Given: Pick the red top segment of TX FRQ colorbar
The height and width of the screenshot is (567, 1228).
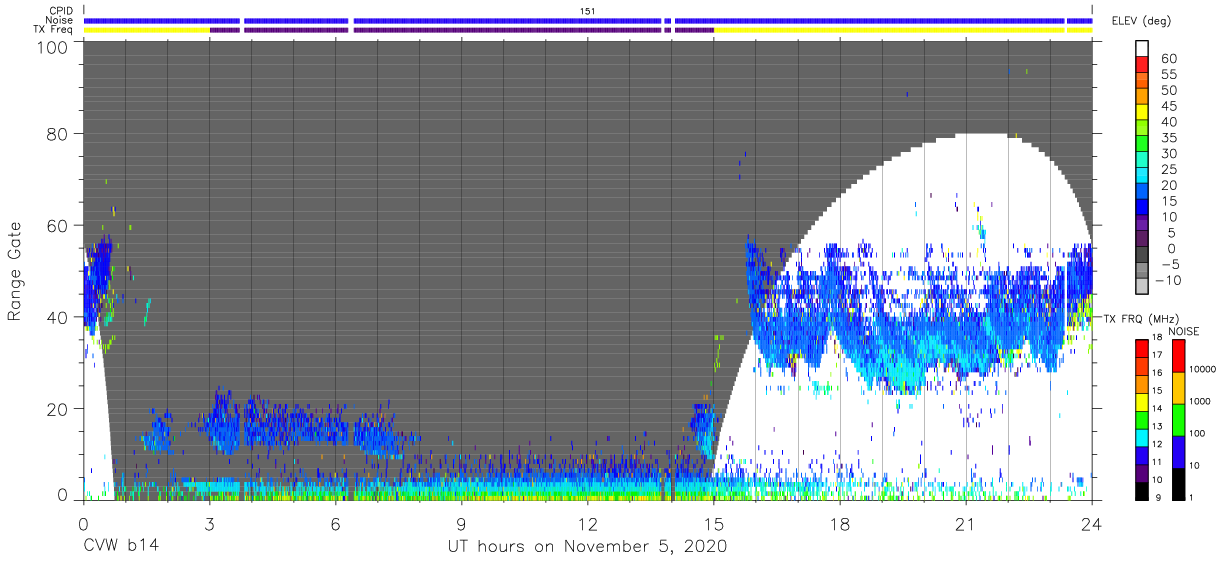Looking at the screenshot, I should click(1143, 348).
